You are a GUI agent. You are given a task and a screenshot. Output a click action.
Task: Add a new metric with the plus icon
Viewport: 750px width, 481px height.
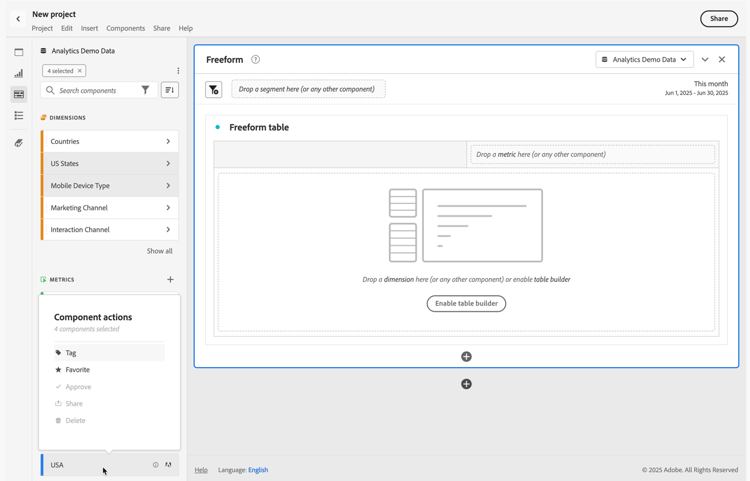170,279
